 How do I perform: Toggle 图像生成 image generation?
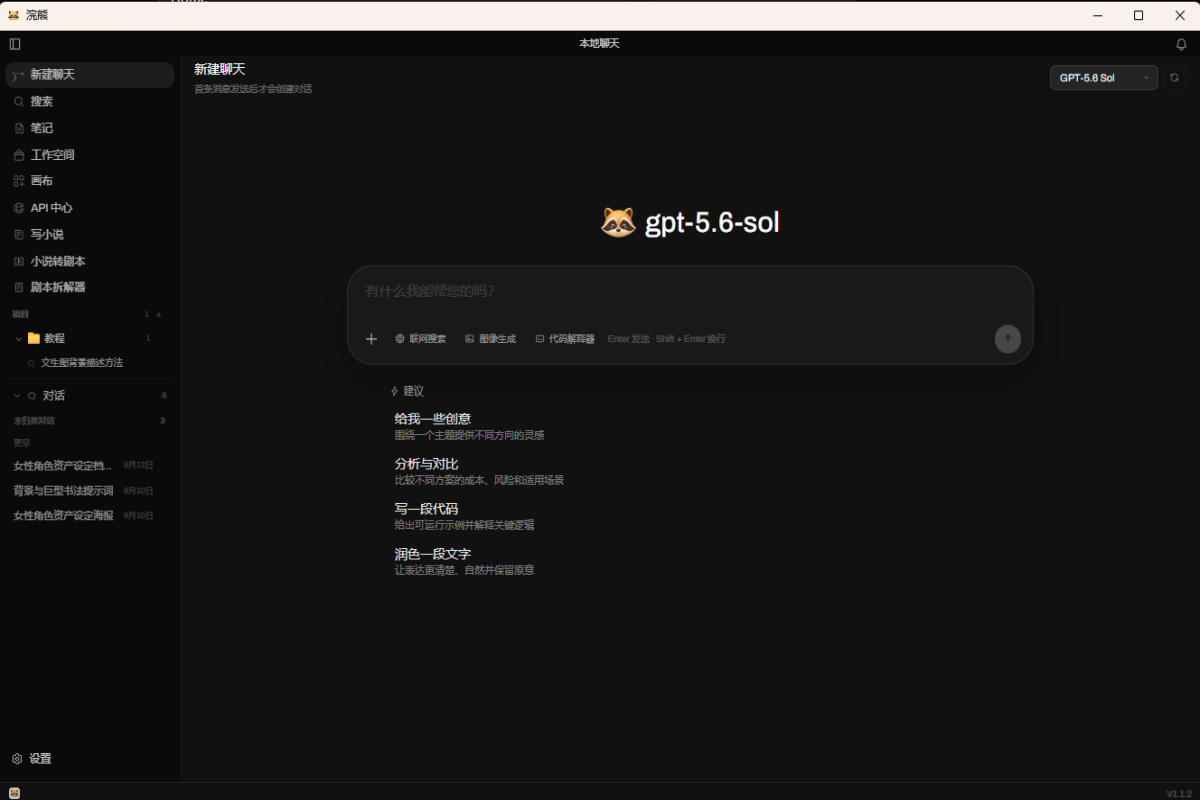(490, 339)
